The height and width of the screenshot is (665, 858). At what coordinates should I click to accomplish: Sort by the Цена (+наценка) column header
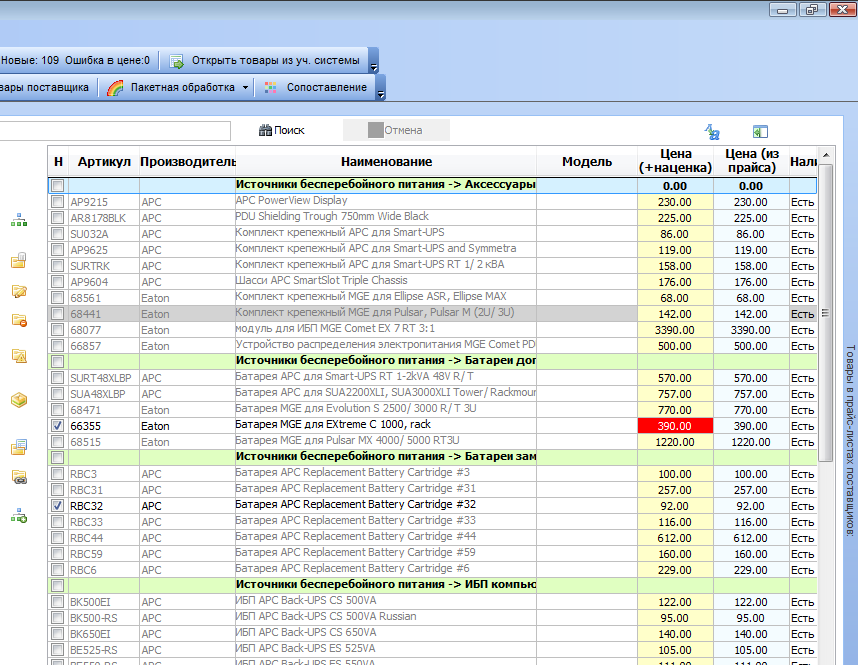[675, 161]
